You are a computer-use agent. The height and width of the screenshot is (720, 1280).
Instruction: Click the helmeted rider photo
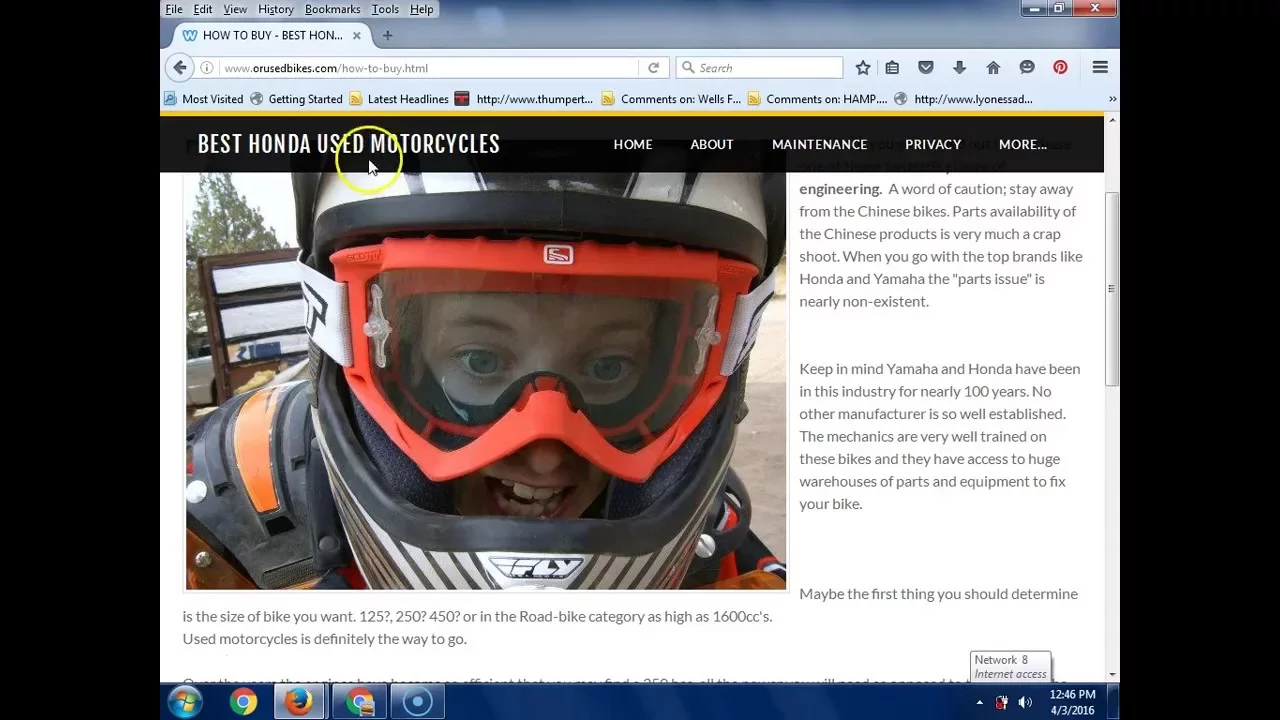pos(486,381)
